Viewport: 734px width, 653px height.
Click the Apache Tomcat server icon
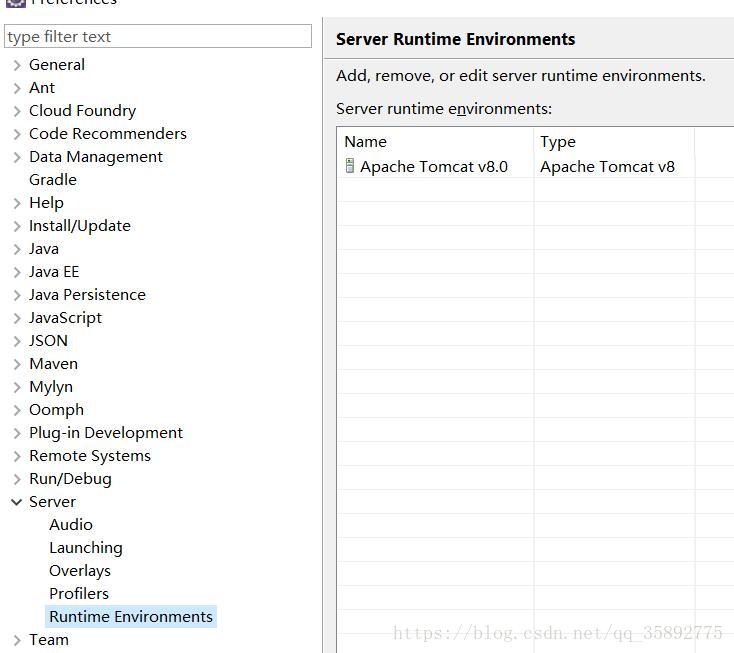click(350, 166)
